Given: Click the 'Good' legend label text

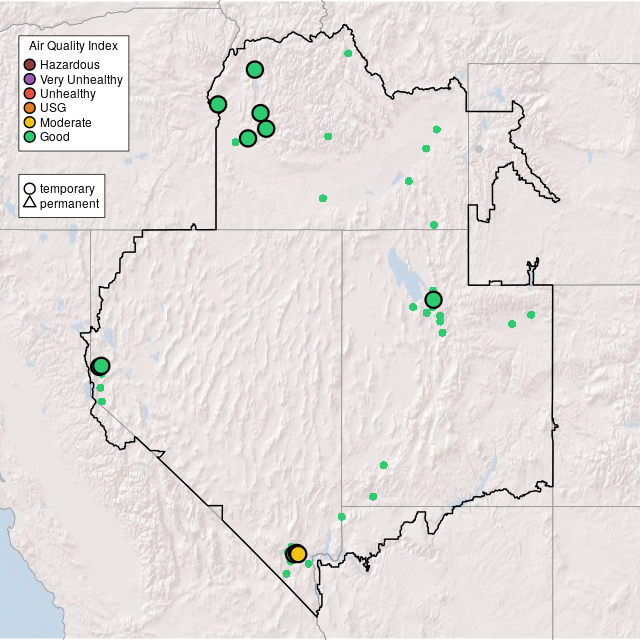Looking at the screenshot, I should (55, 136).
